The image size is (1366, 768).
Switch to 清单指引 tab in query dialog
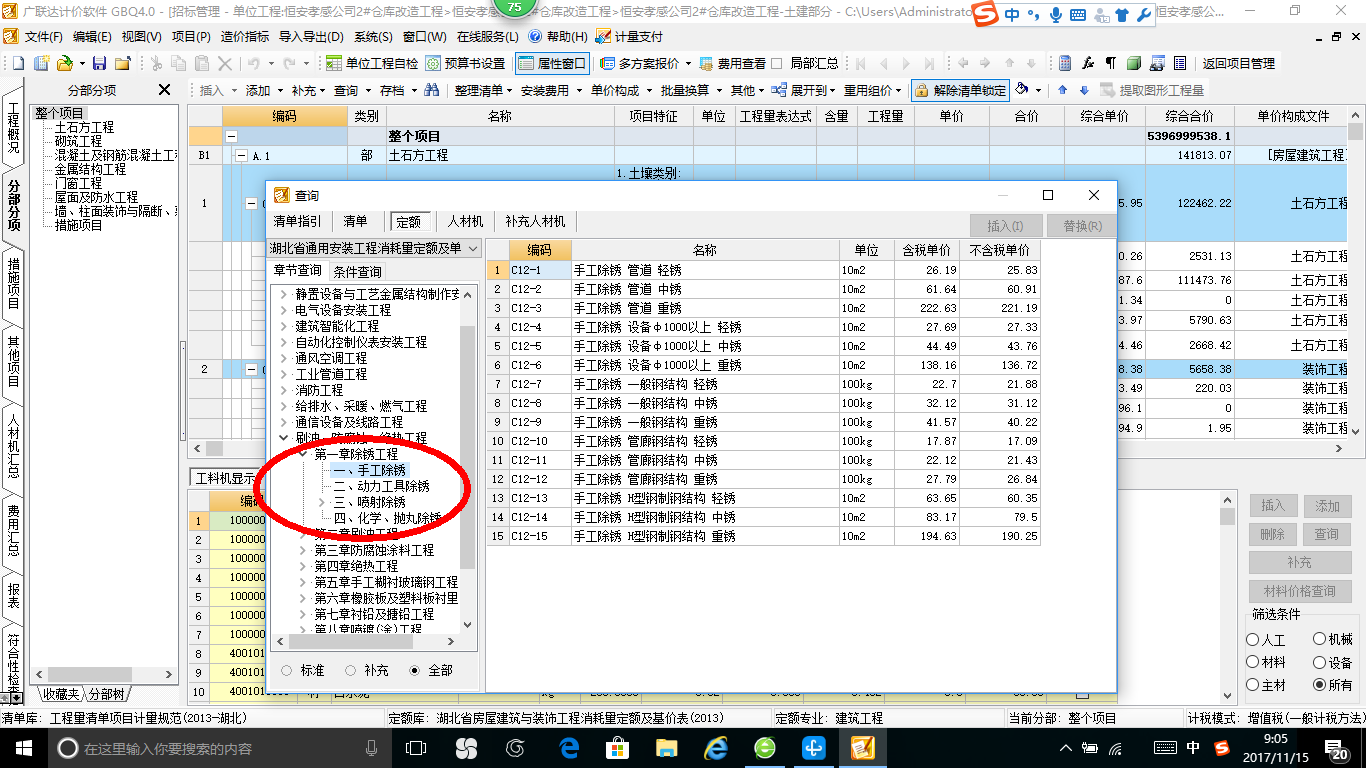coord(298,221)
